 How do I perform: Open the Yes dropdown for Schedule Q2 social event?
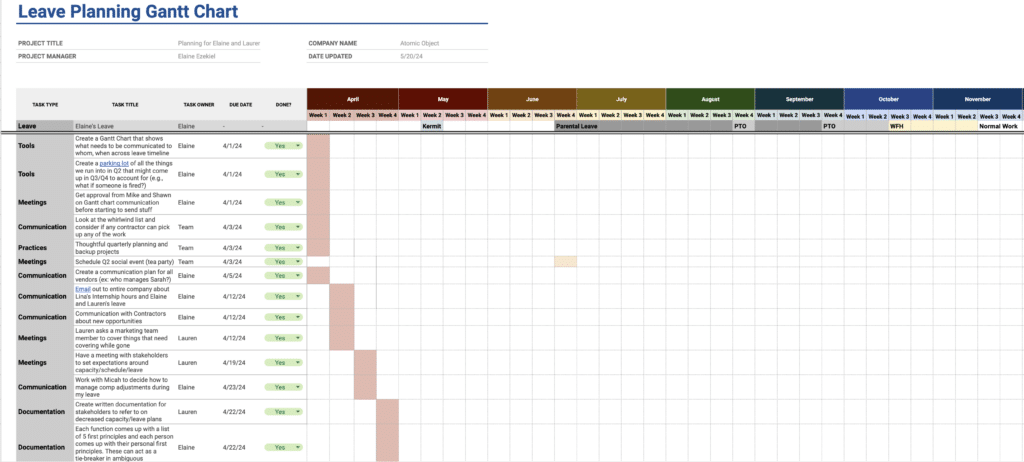click(297, 261)
